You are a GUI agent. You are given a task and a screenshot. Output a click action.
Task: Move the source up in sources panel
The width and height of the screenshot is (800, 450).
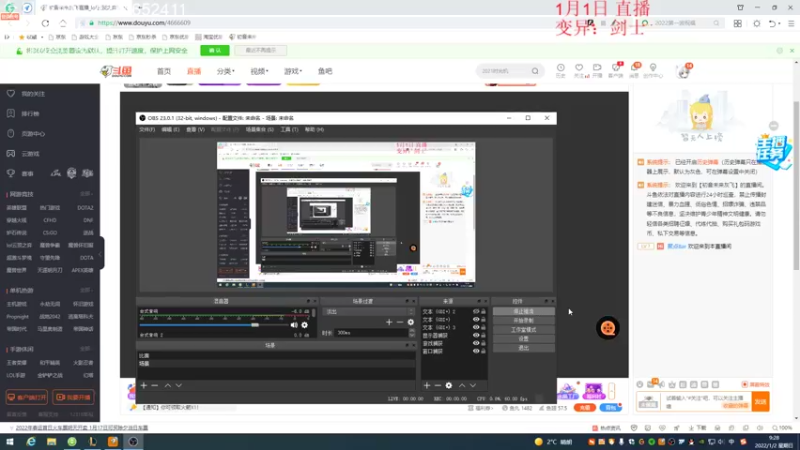462,386
